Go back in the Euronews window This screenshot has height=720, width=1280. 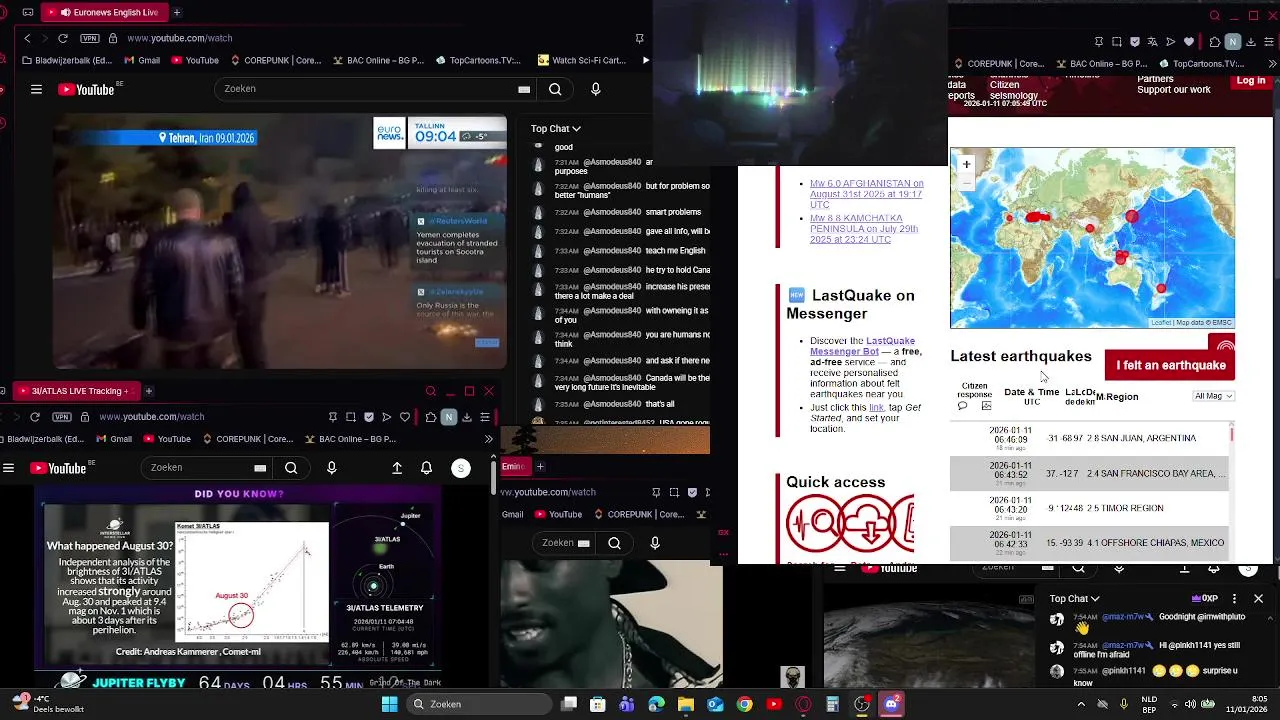tap(27, 38)
